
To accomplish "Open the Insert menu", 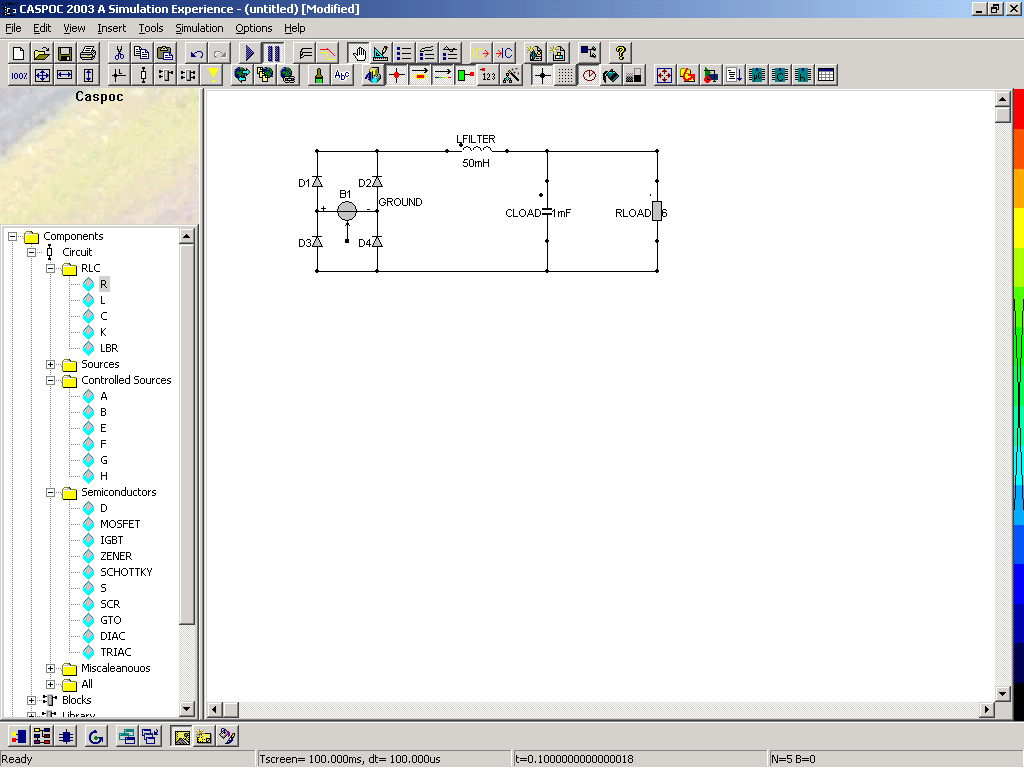I will (112, 28).
